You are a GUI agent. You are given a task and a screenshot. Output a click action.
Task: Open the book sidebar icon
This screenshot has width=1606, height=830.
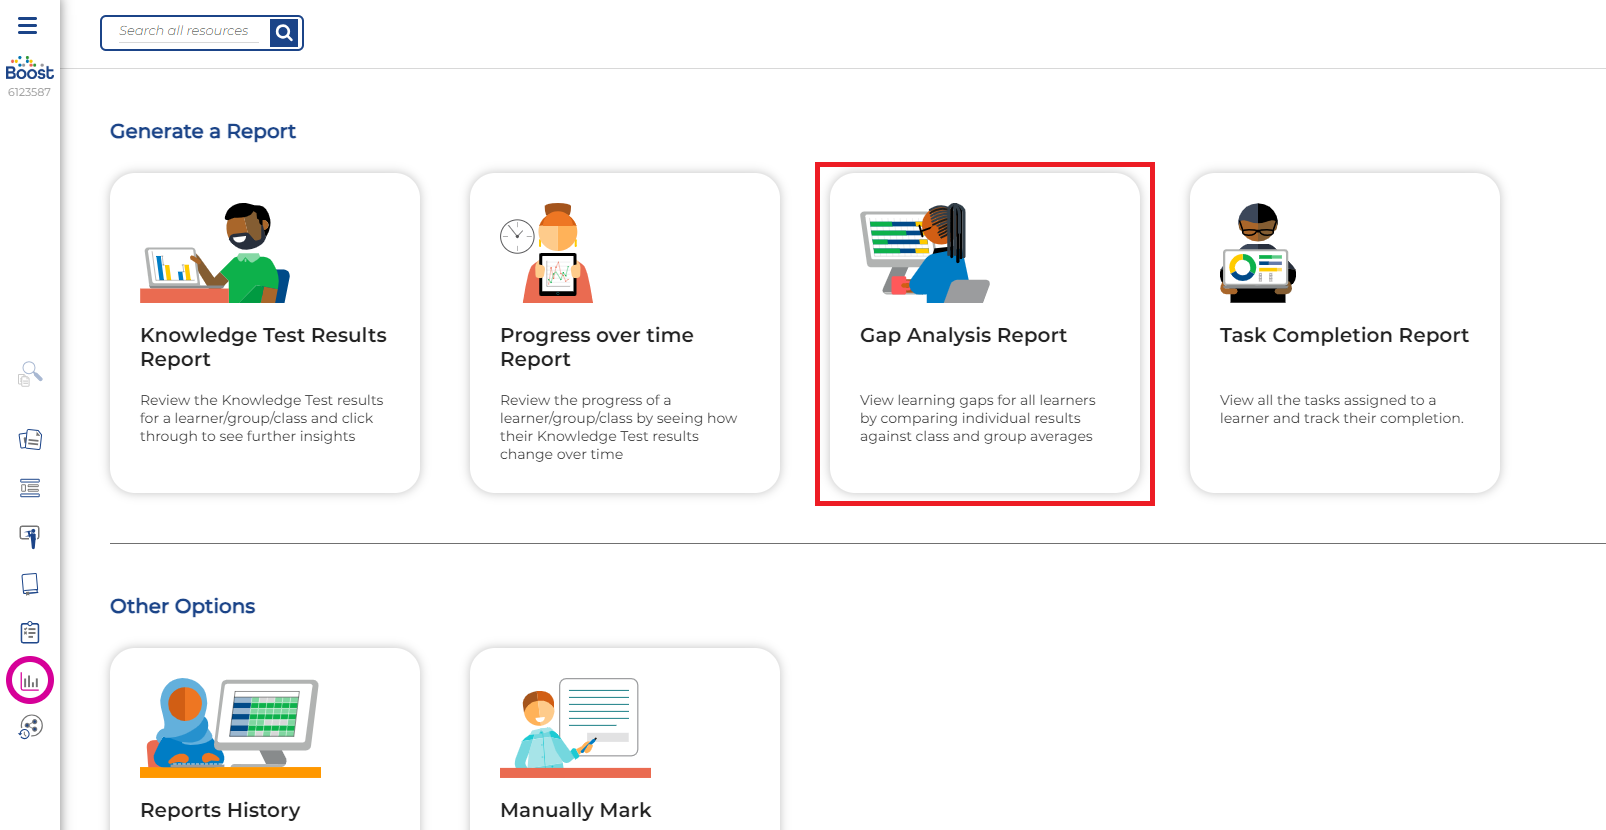pos(30,584)
